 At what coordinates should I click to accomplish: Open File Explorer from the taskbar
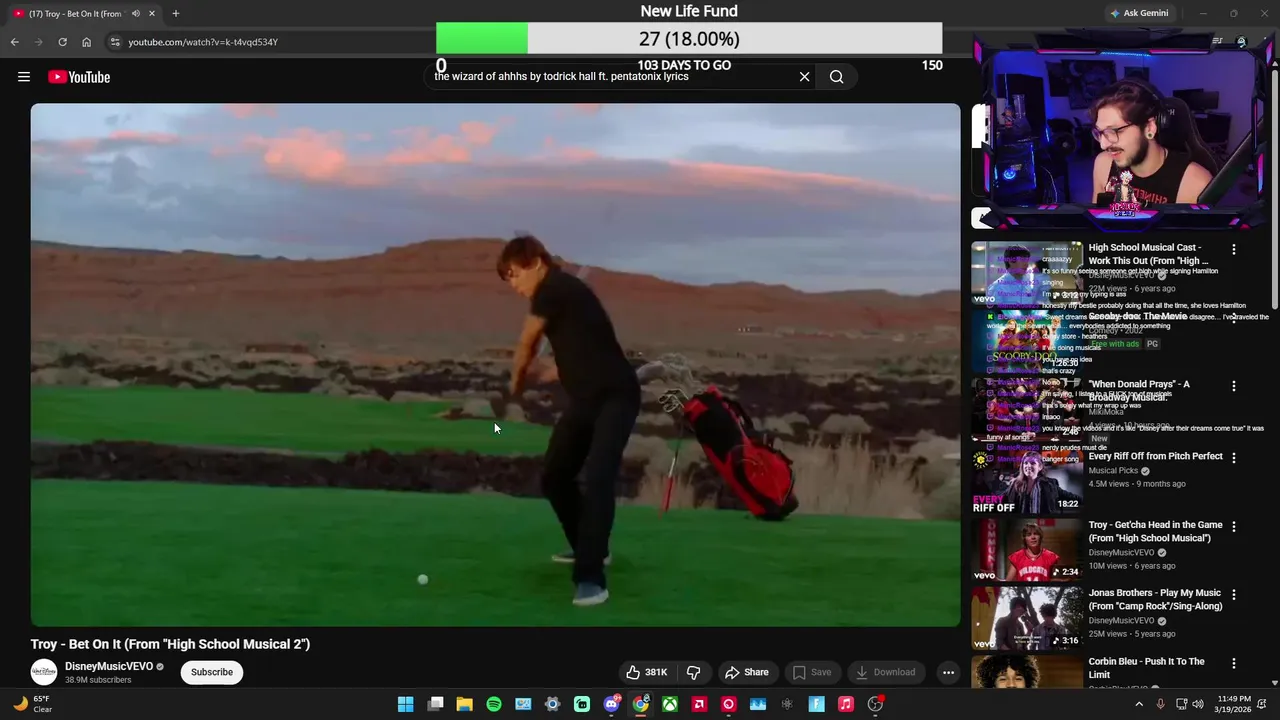464,704
